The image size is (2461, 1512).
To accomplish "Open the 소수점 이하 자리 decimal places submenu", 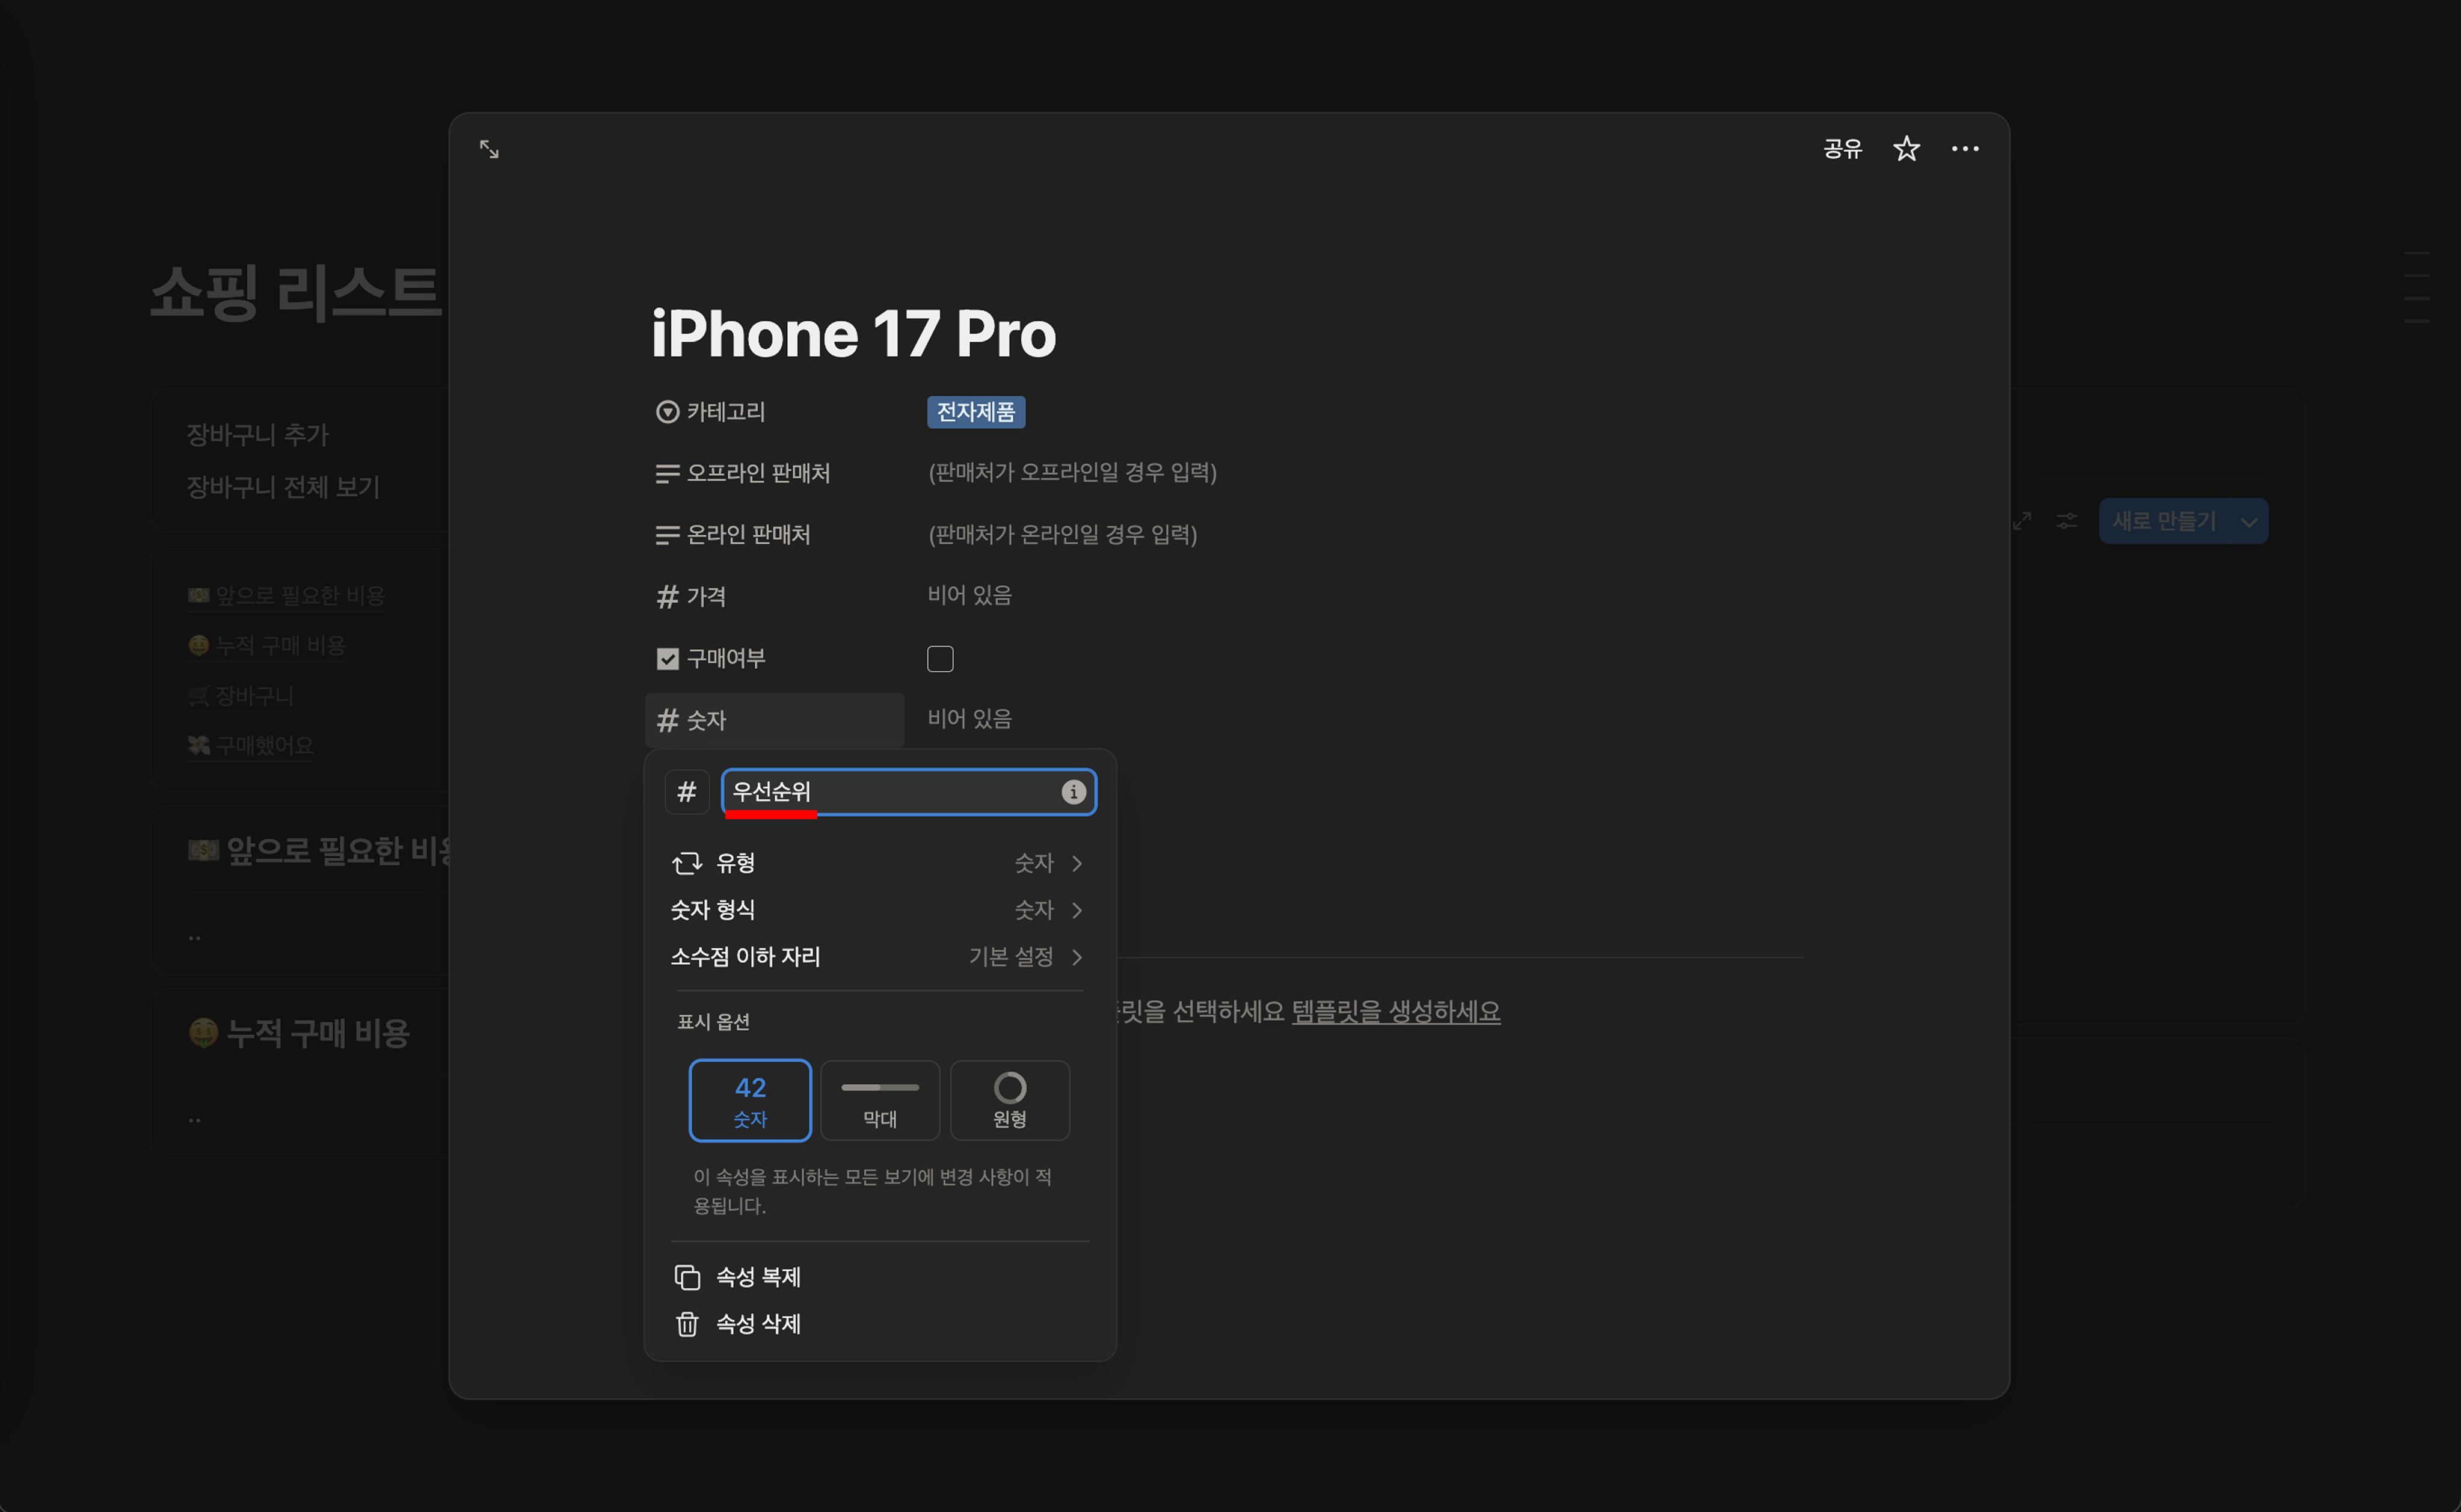I will pos(878,957).
